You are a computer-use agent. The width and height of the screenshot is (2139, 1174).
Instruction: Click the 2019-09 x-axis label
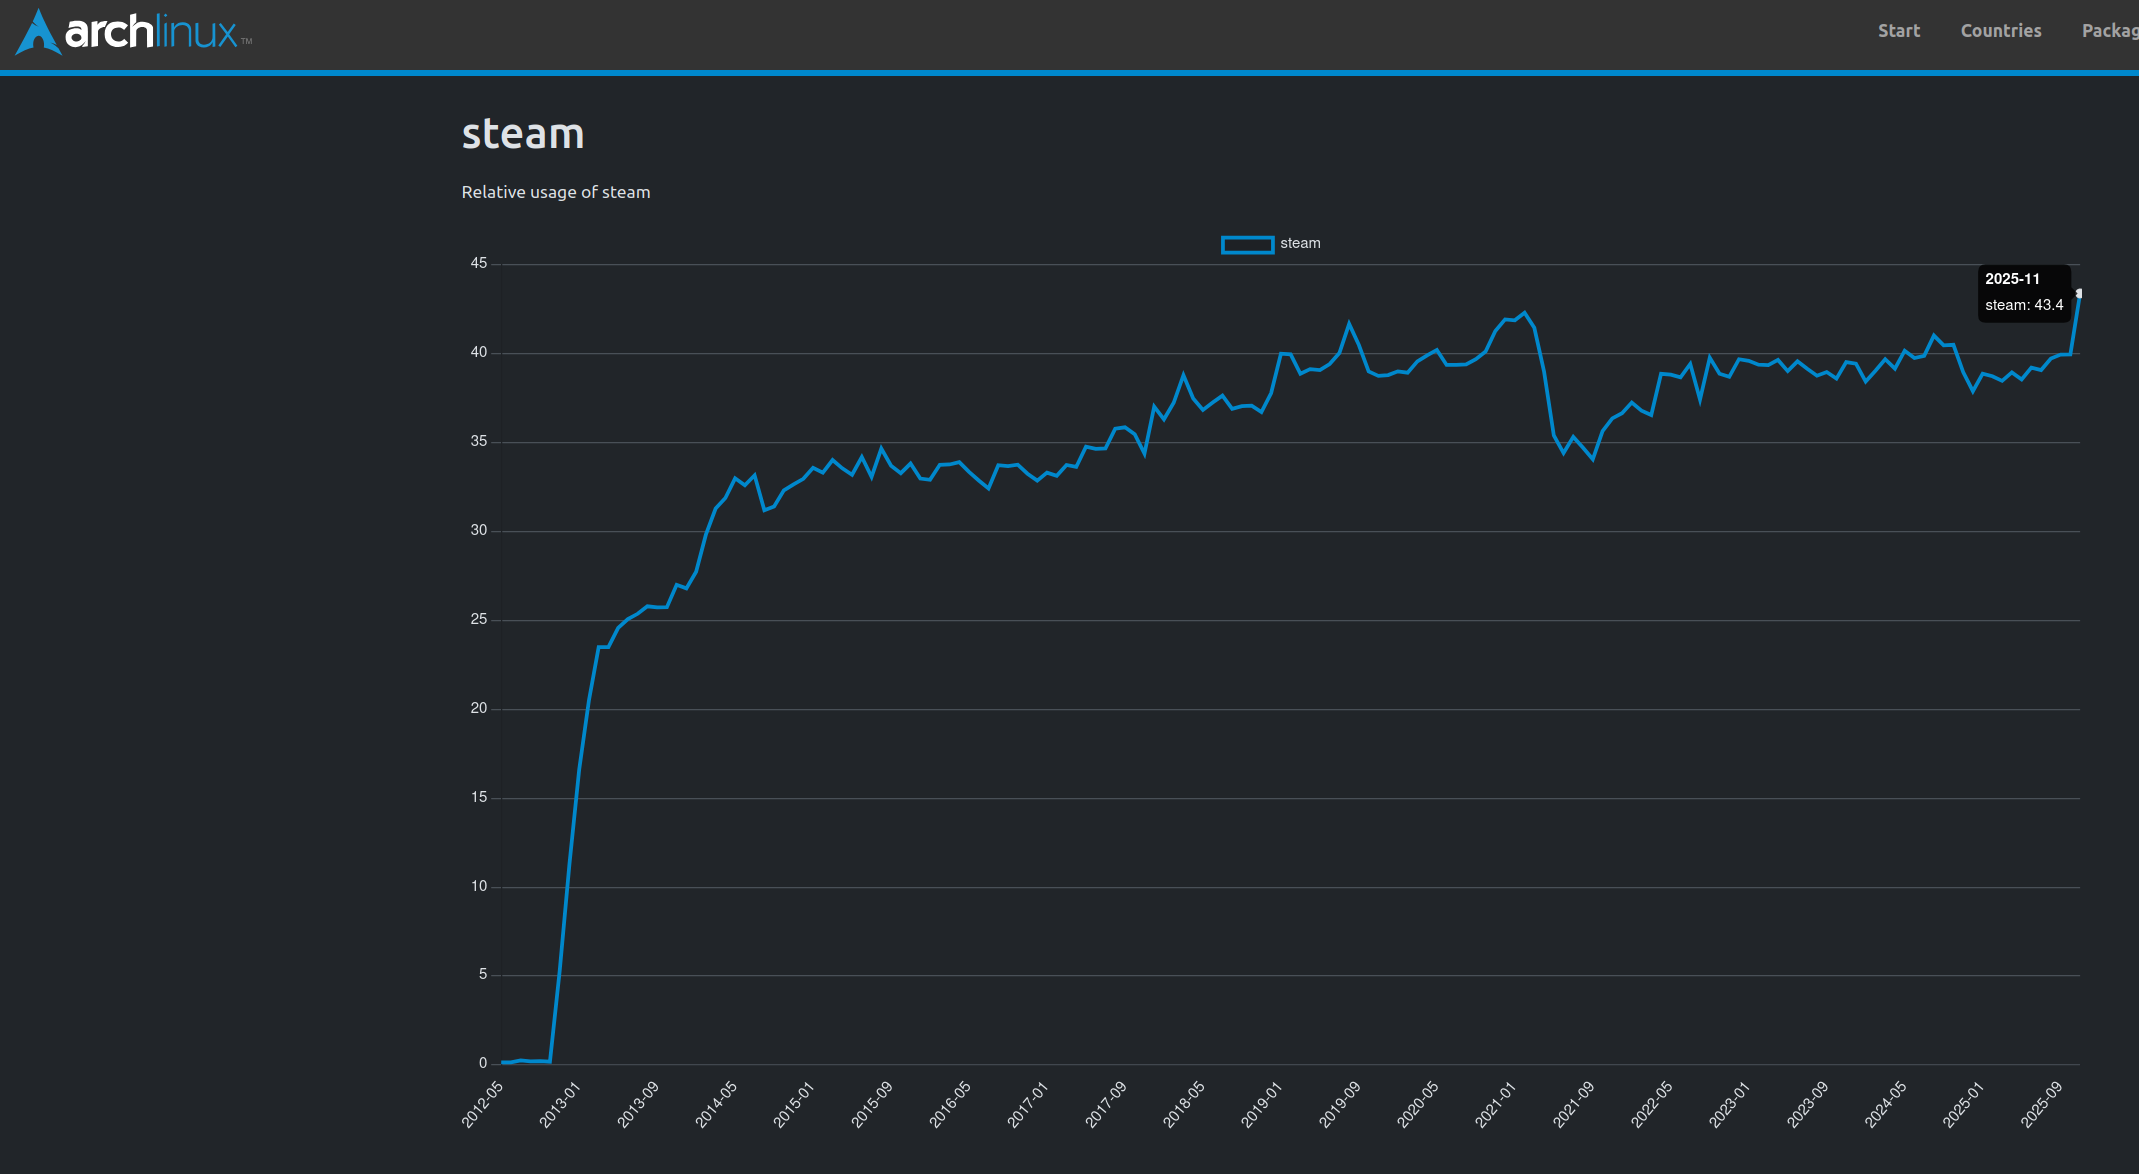(x=1340, y=1104)
